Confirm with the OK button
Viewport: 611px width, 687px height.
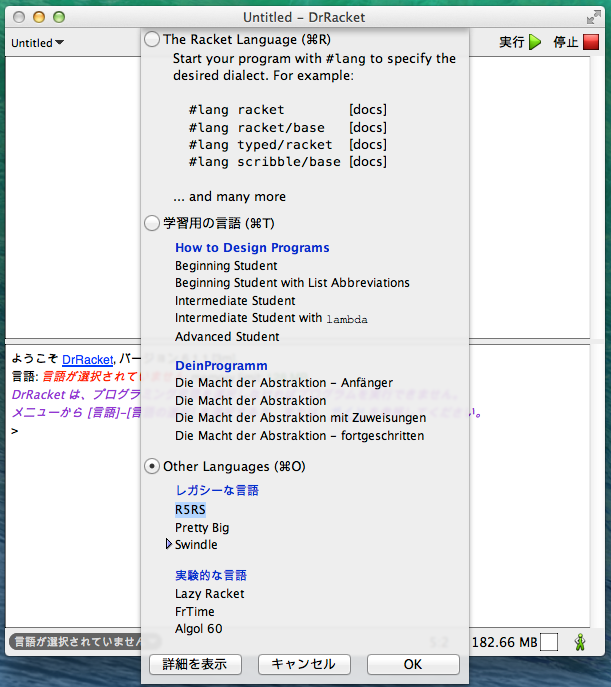pyautogui.click(x=413, y=664)
